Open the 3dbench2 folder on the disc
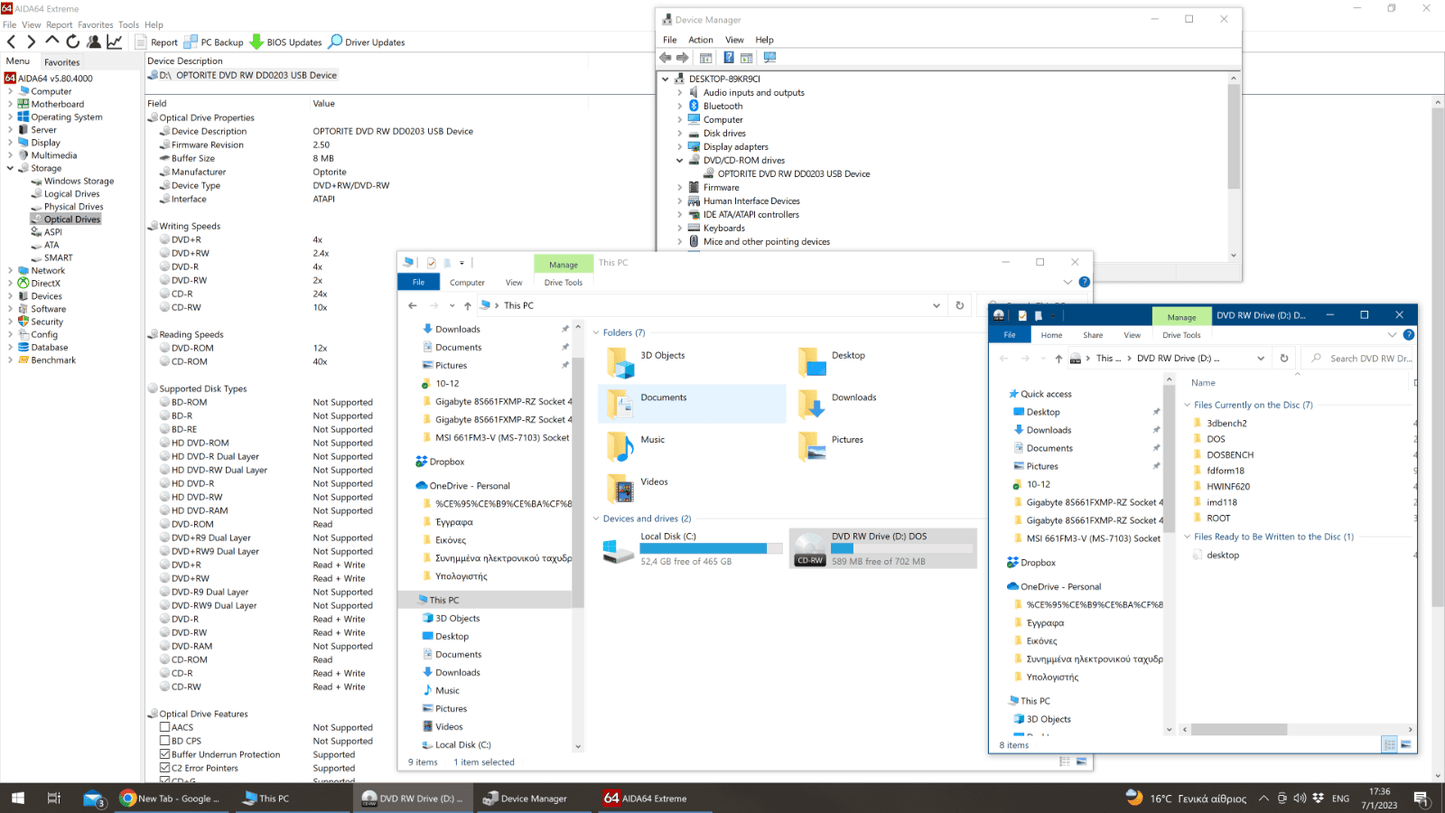Viewport: 1445px width, 813px height. click(1226, 423)
